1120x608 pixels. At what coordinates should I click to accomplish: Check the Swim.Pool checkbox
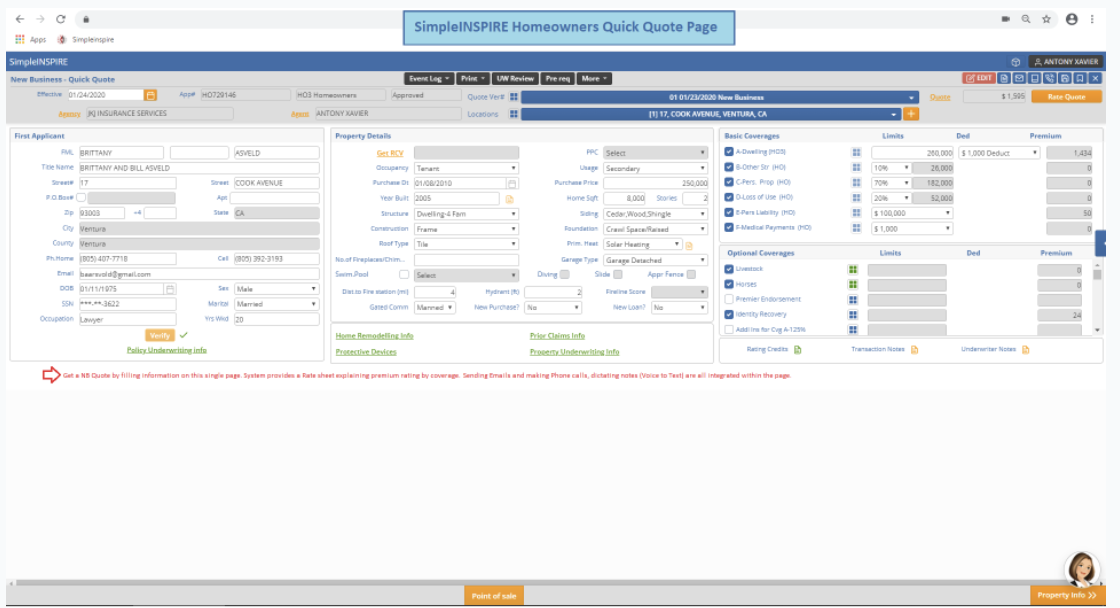pos(404,274)
